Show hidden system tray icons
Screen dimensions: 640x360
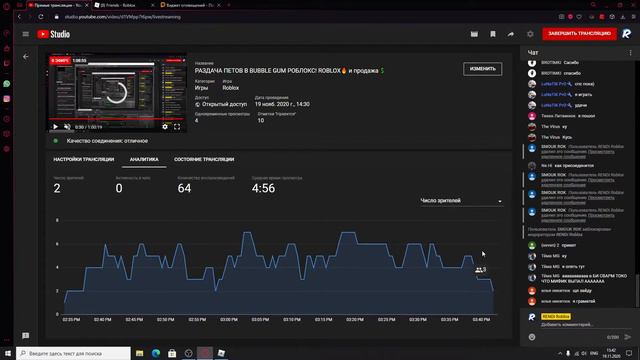[560, 353]
